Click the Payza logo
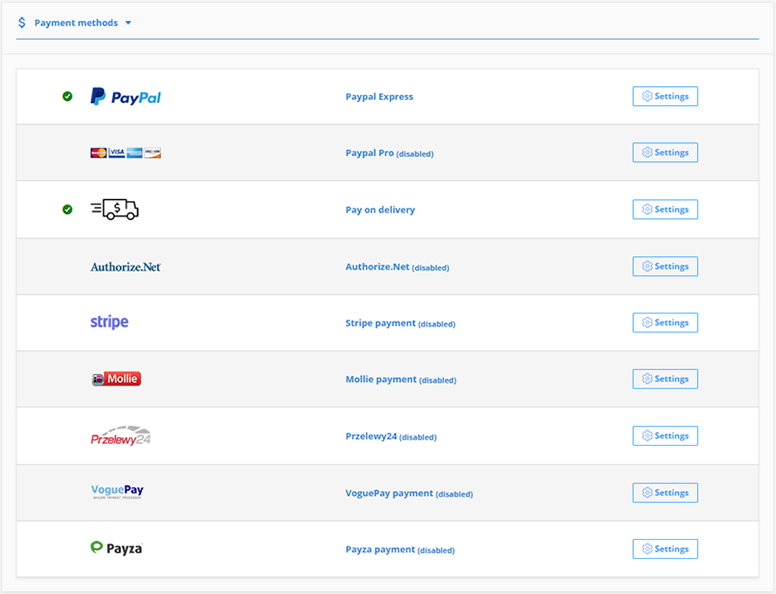This screenshot has height=594, width=776. point(116,548)
